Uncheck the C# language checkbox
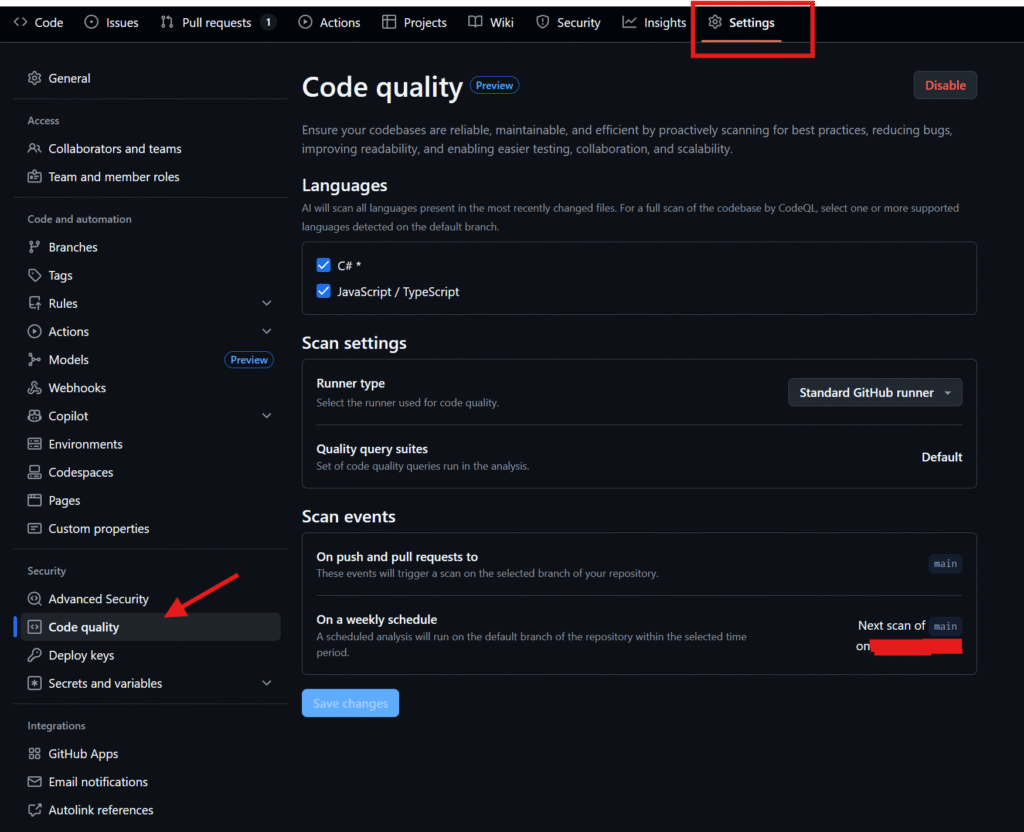 tap(324, 265)
